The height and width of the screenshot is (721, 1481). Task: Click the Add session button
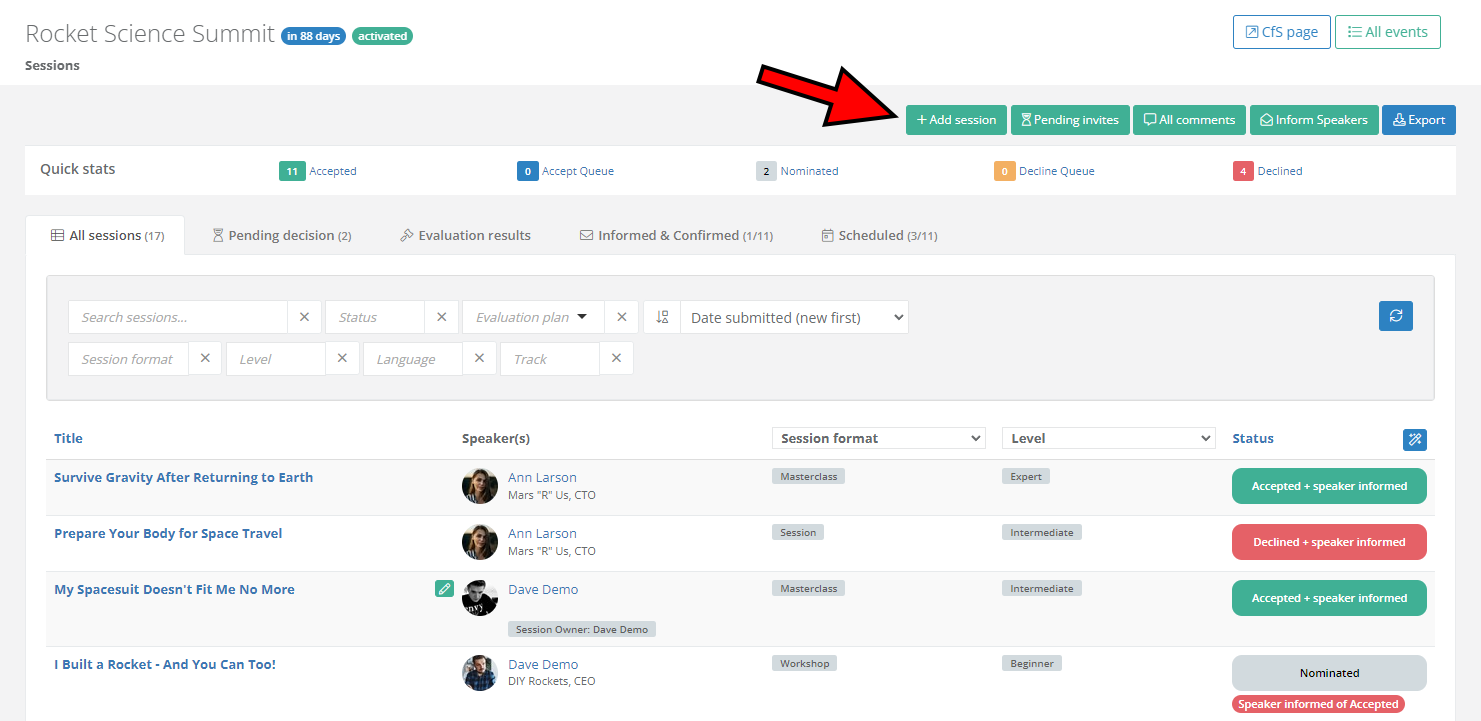pyautogui.click(x=956, y=120)
